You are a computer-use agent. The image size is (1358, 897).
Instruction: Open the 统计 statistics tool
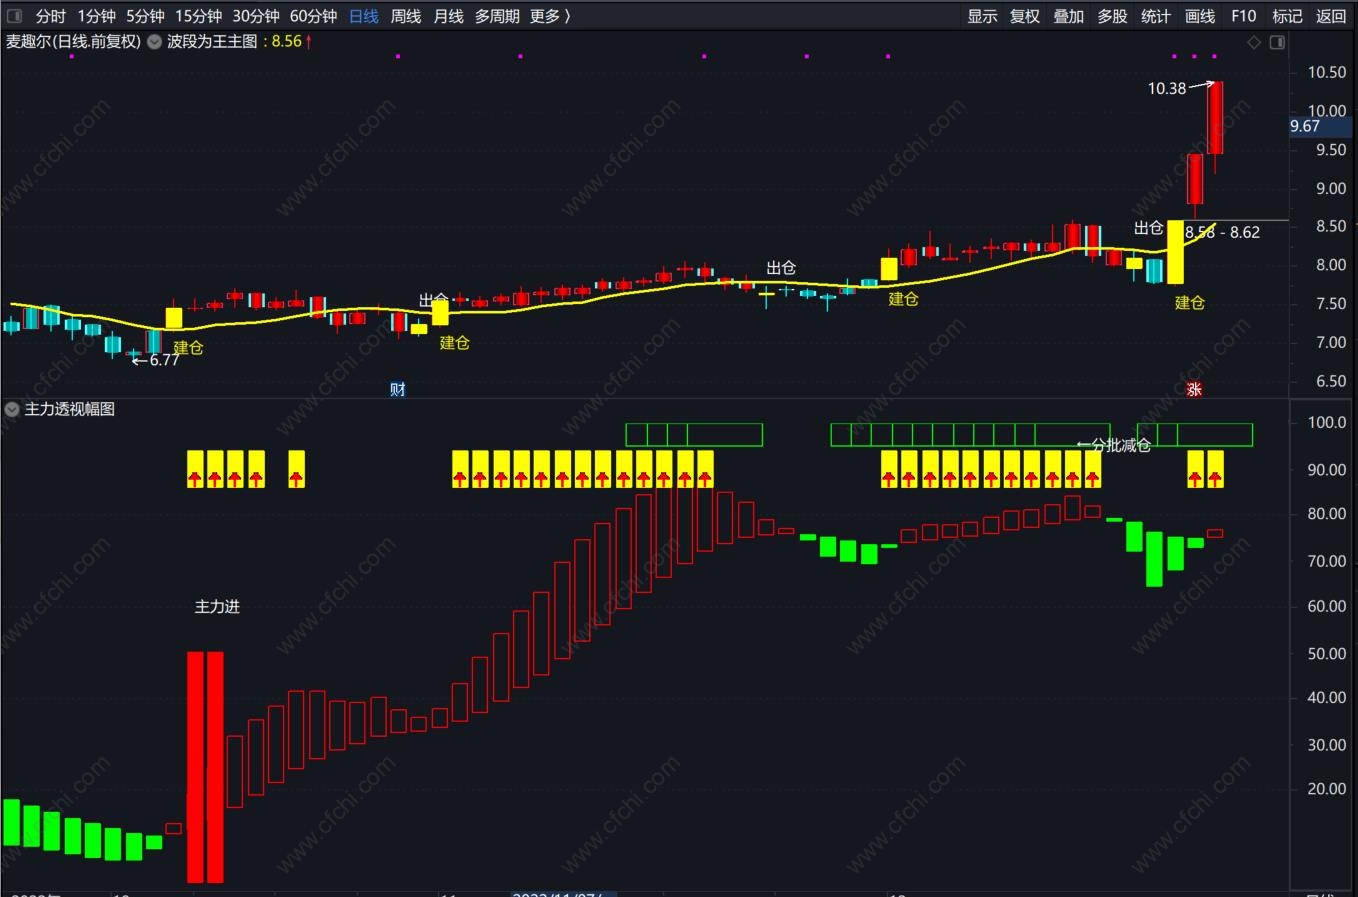tap(1155, 16)
